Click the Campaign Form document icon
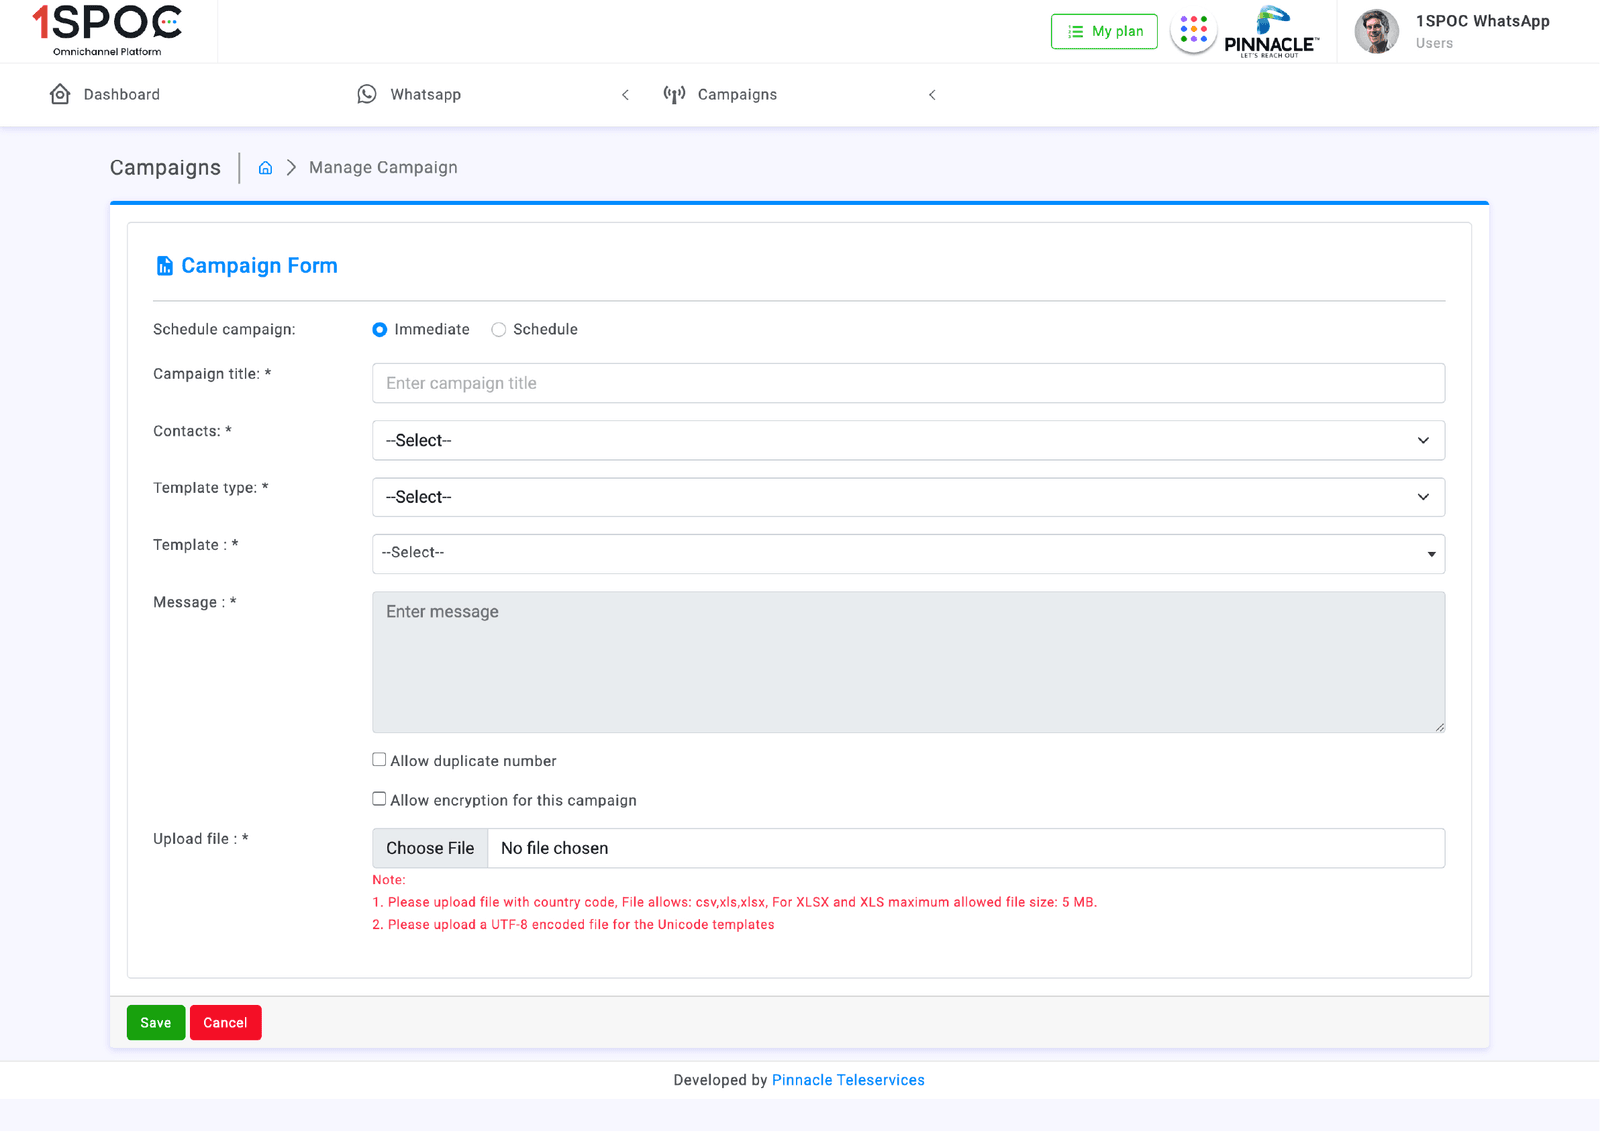1600x1132 pixels. click(164, 266)
